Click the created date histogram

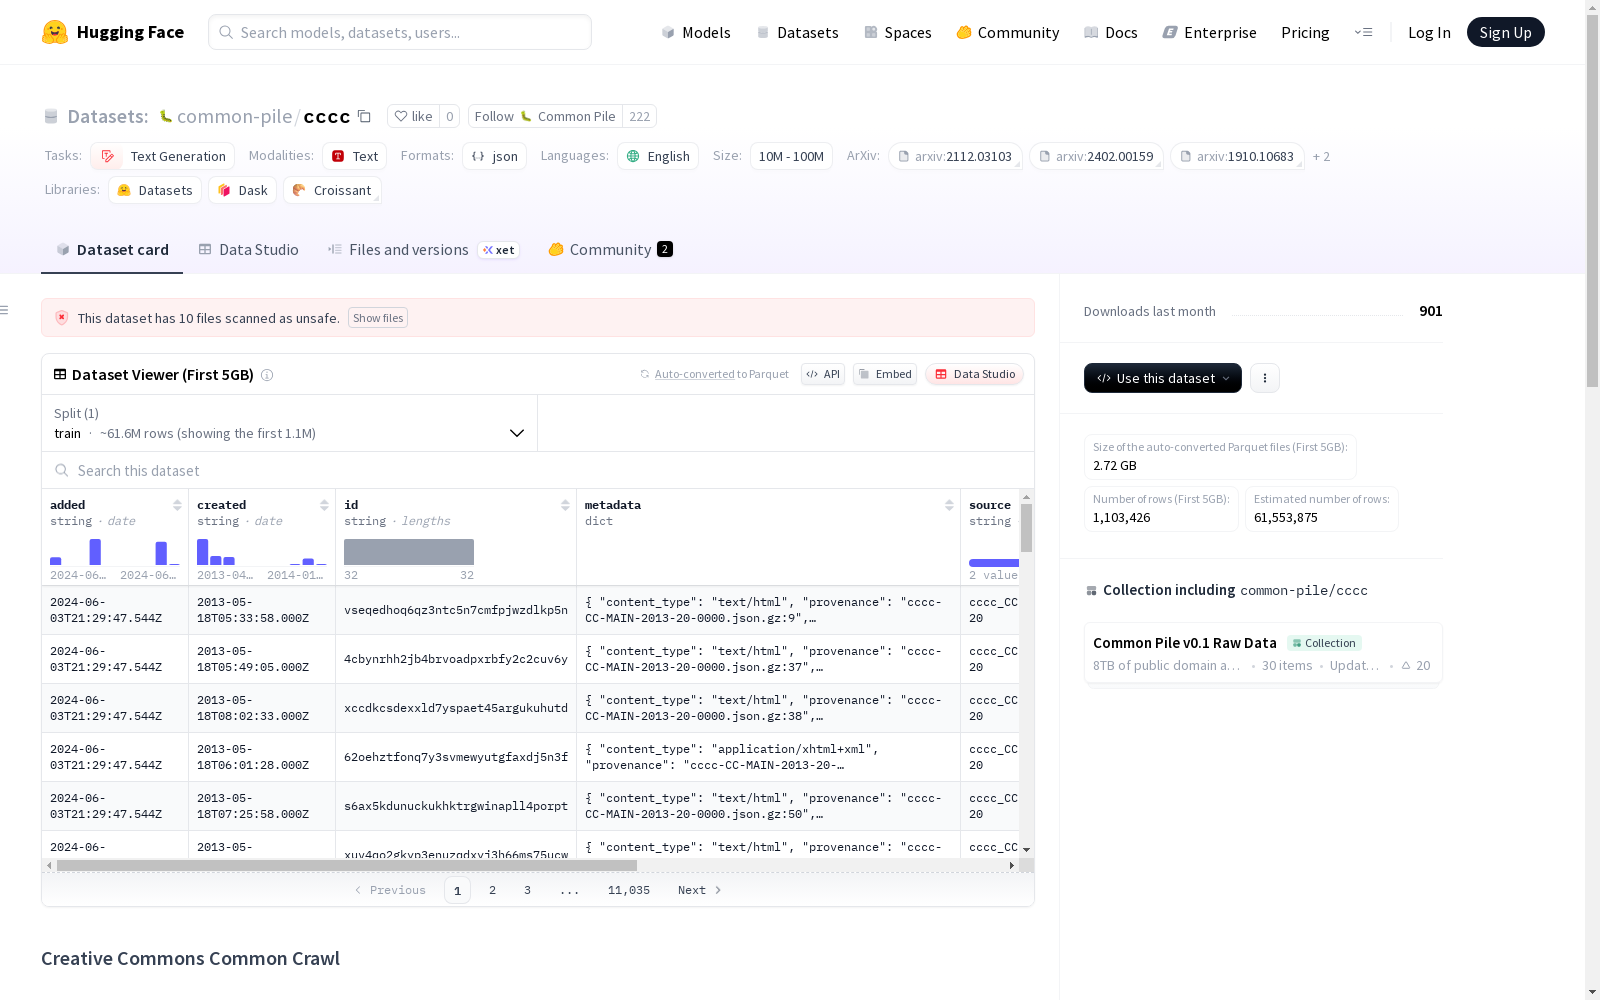pos(262,552)
